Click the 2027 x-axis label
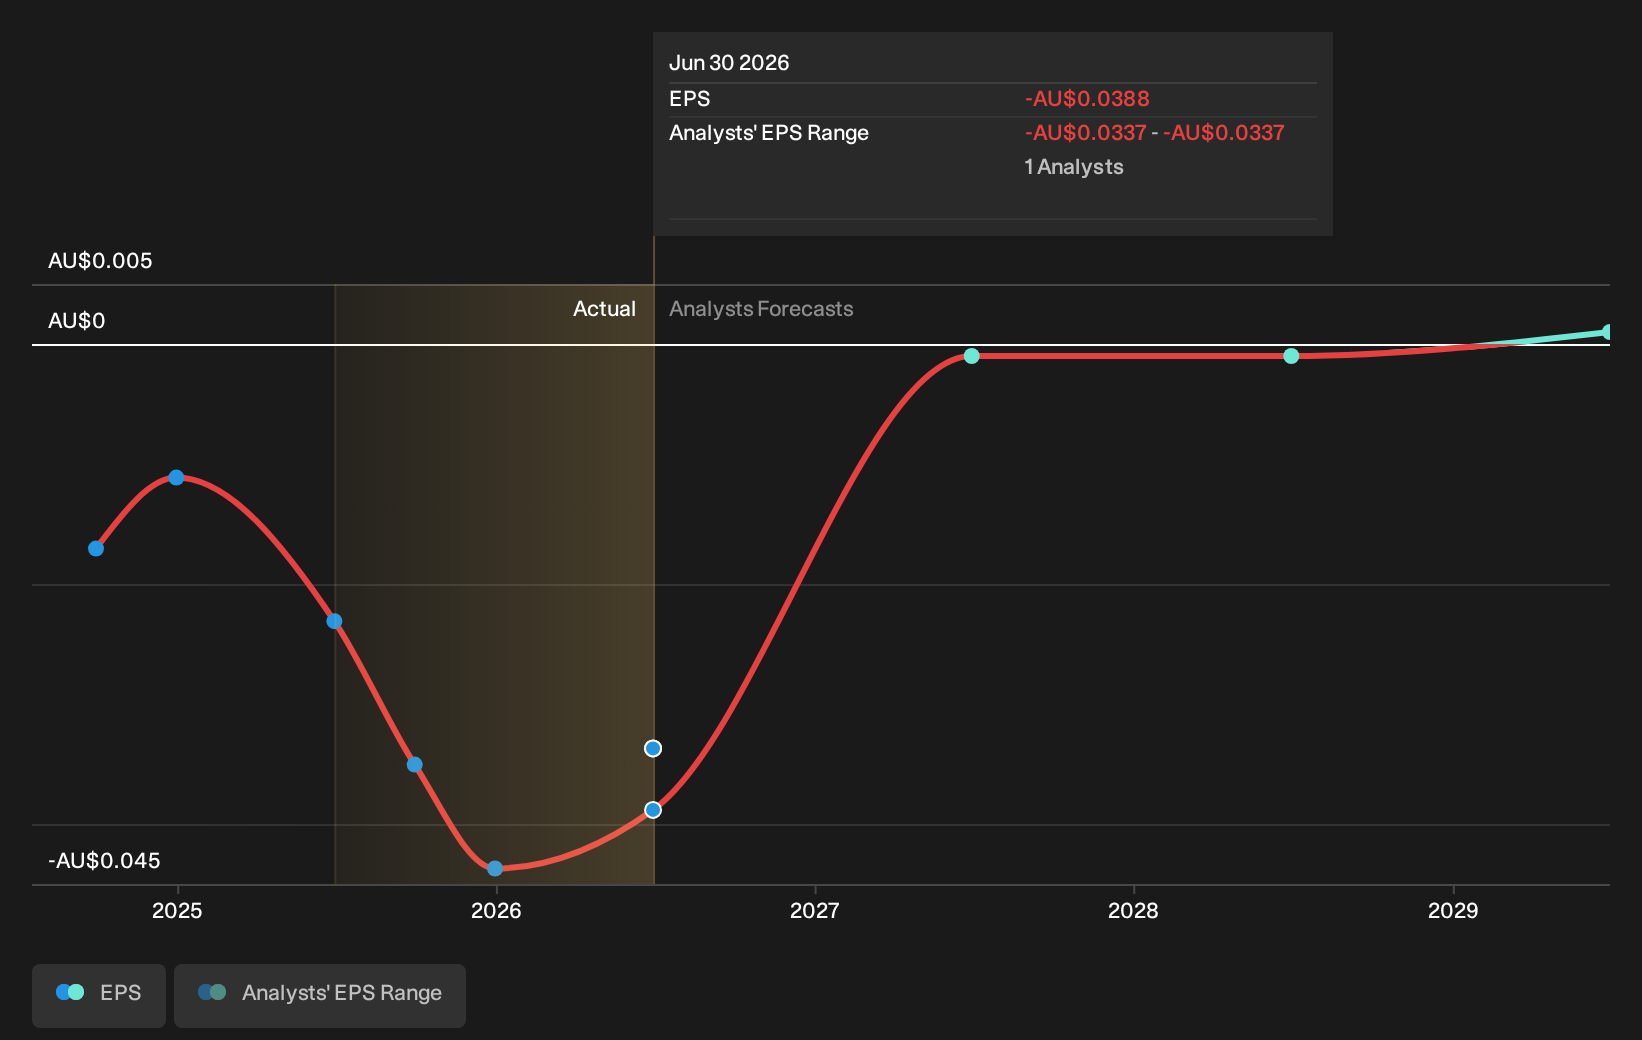Screen dimensions: 1642x1040 click(x=815, y=911)
